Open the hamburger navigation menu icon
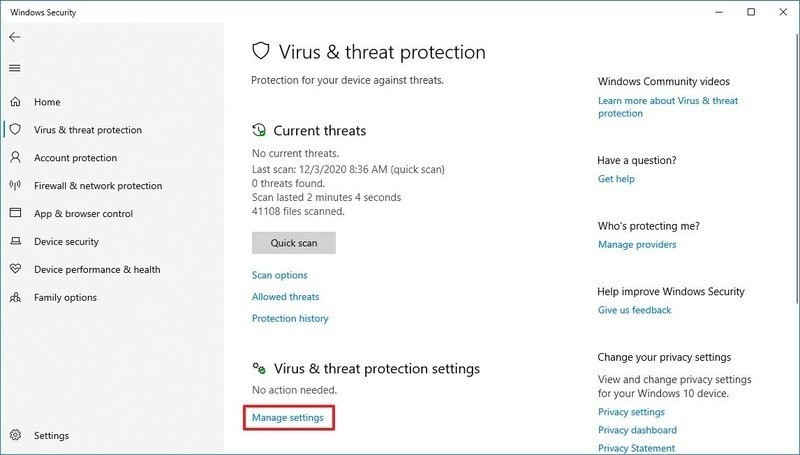Viewport: 800px width, 455px height. (15, 68)
